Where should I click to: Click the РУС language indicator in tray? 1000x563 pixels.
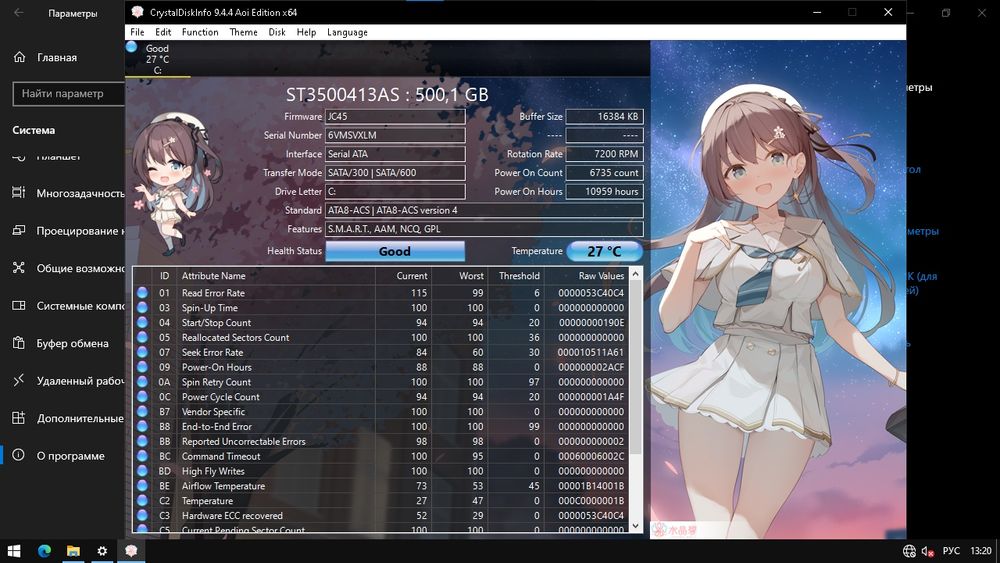[x=951, y=551]
